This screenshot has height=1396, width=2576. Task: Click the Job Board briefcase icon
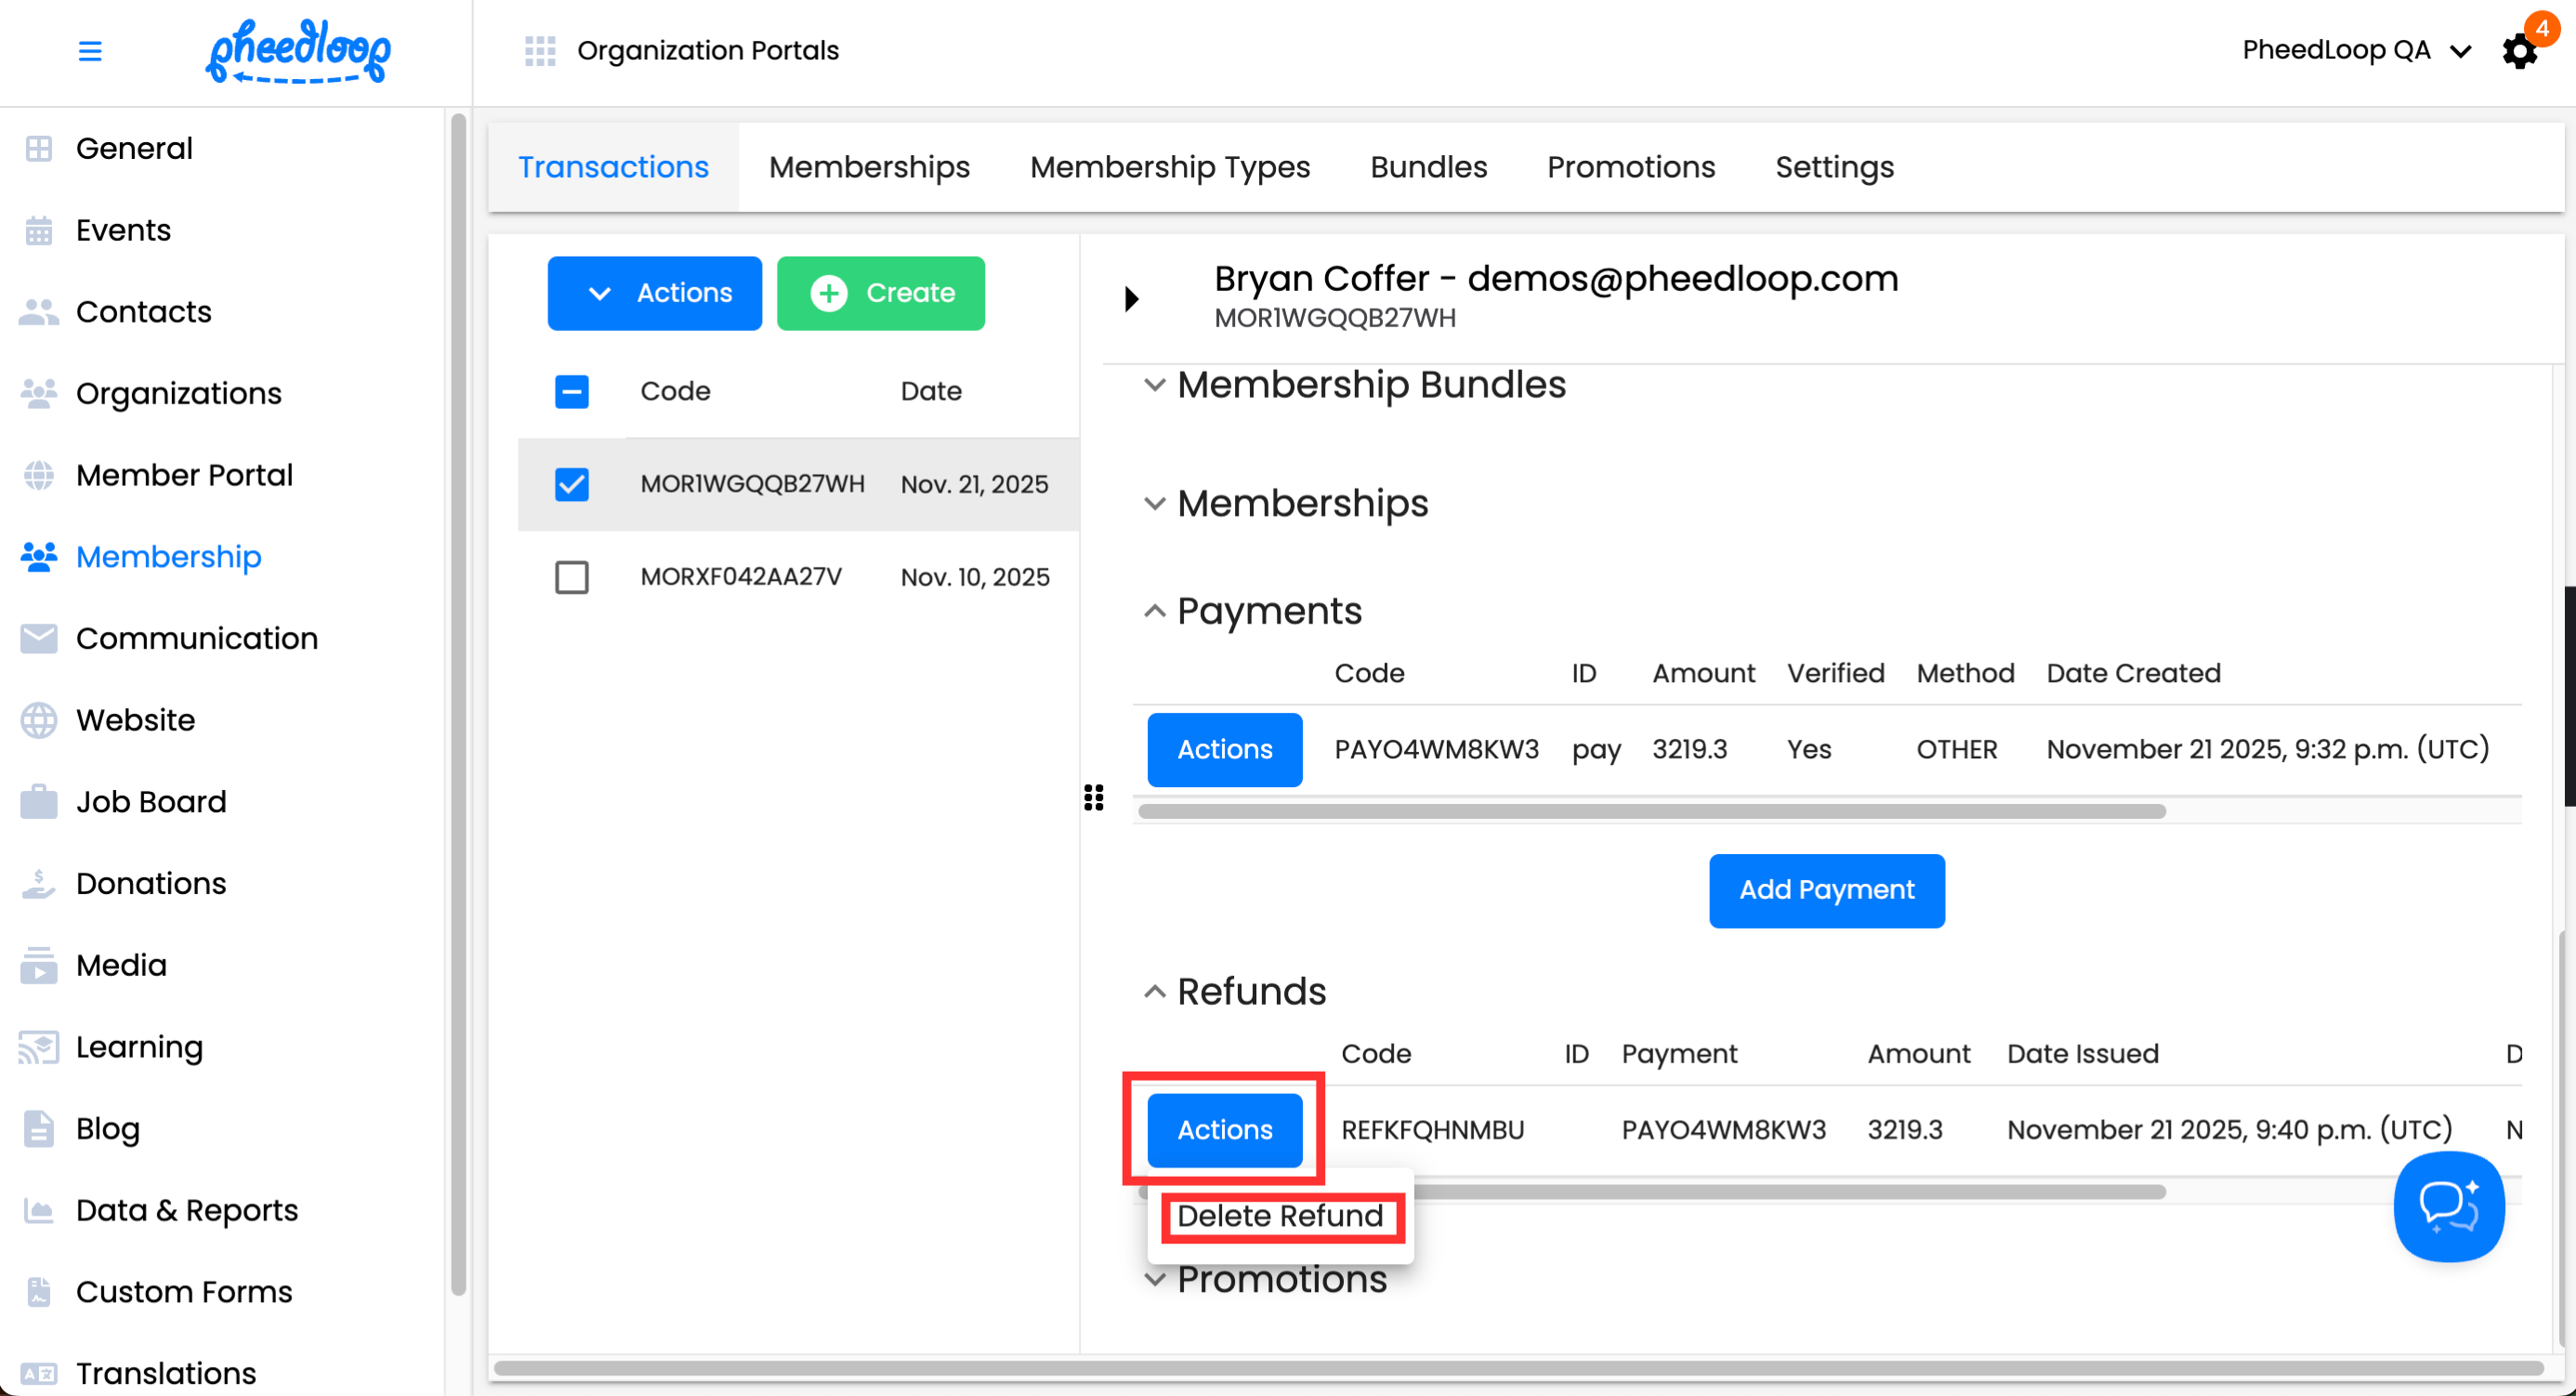pos(38,802)
